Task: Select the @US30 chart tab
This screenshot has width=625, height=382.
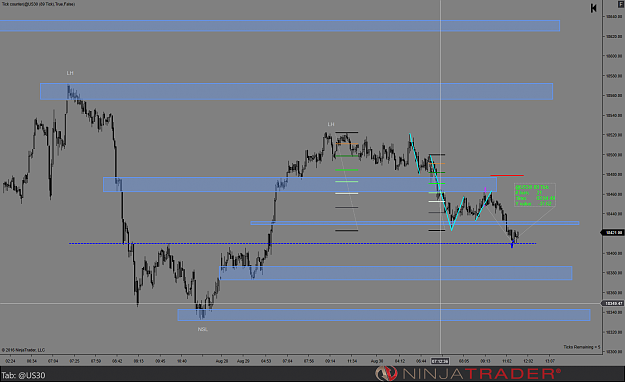Action: tap(23, 375)
